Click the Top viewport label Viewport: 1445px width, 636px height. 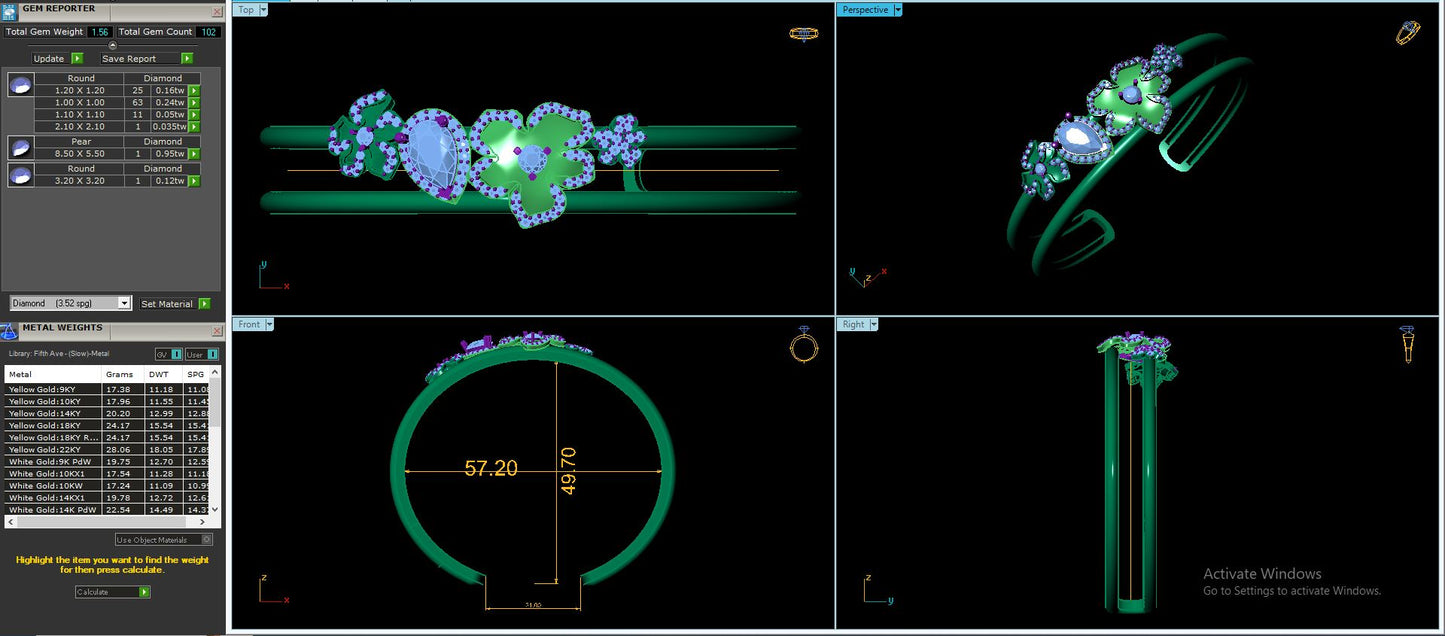pos(246,10)
